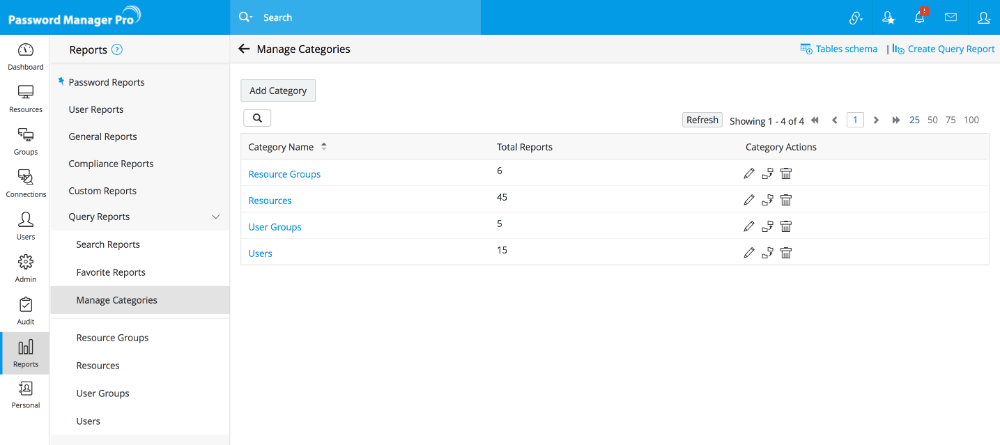Edit the Resource Groups category

749,173
